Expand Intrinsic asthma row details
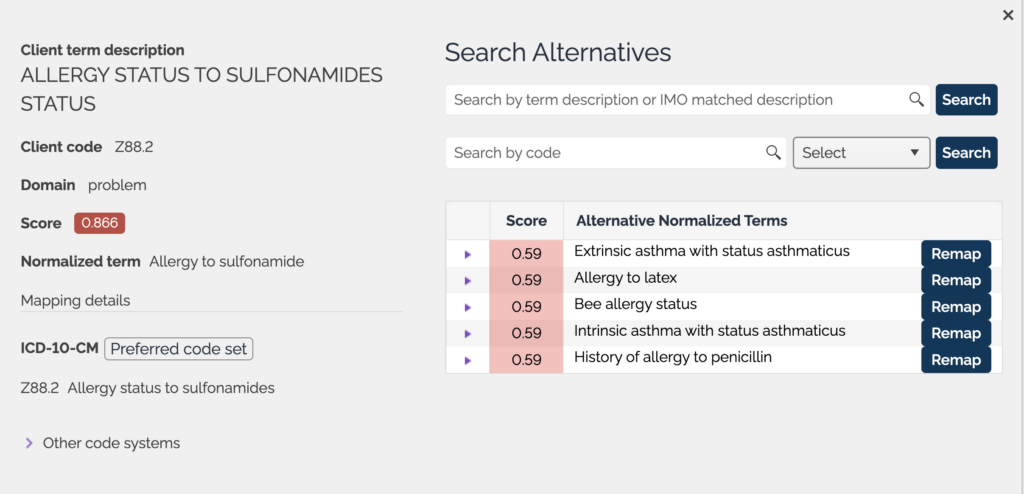This screenshot has height=494, width=1024. click(467, 334)
